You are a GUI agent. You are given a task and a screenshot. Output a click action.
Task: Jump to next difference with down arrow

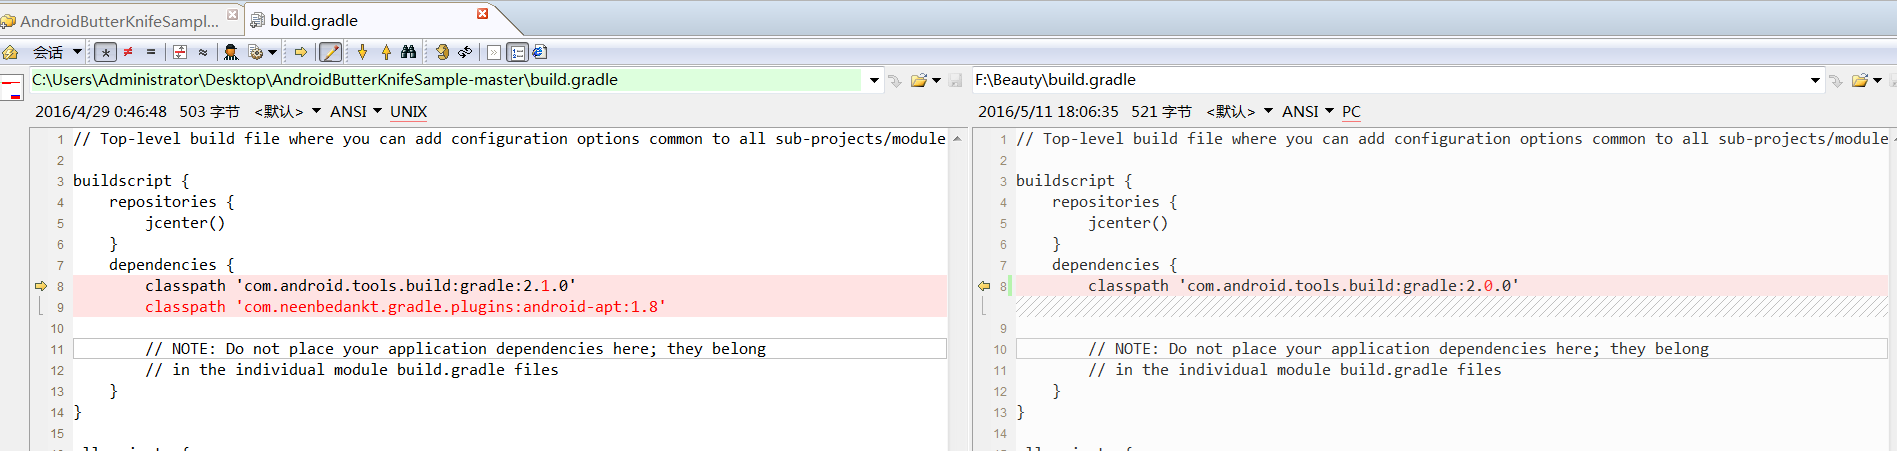pos(362,52)
